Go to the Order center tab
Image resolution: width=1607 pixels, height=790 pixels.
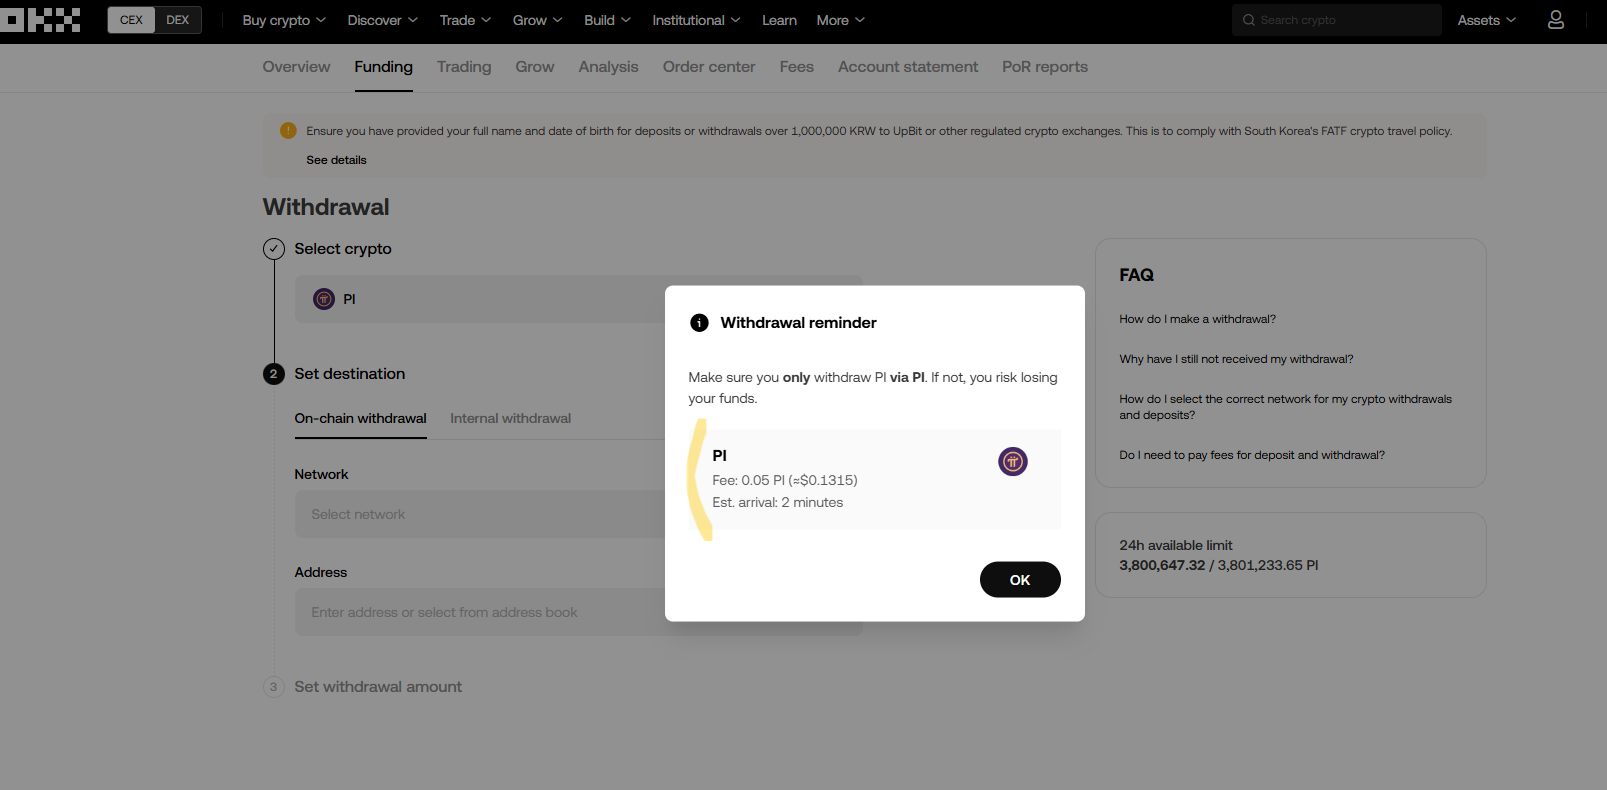pyautogui.click(x=709, y=67)
